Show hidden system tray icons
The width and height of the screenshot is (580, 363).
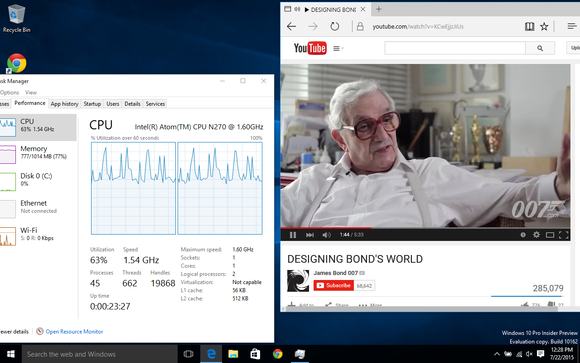click(497, 354)
